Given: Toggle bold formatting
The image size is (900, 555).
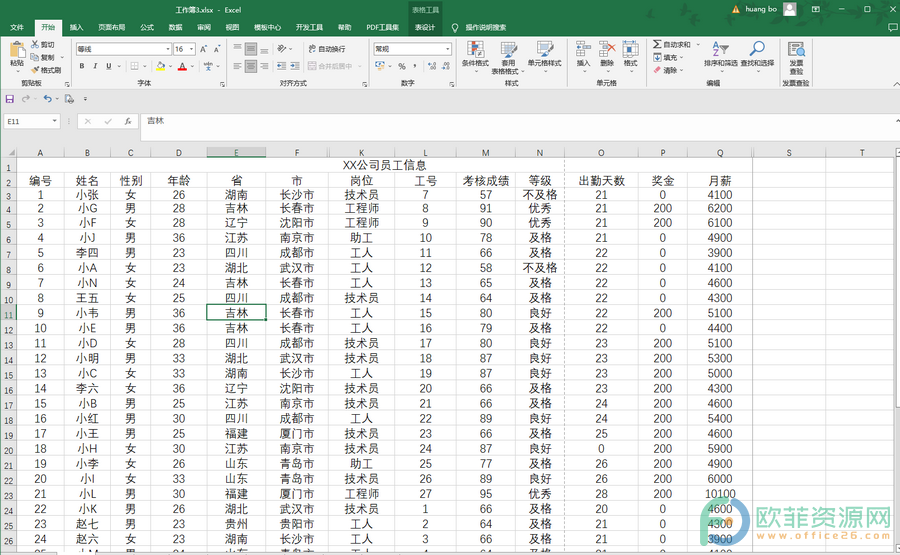Looking at the screenshot, I should pos(82,66).
